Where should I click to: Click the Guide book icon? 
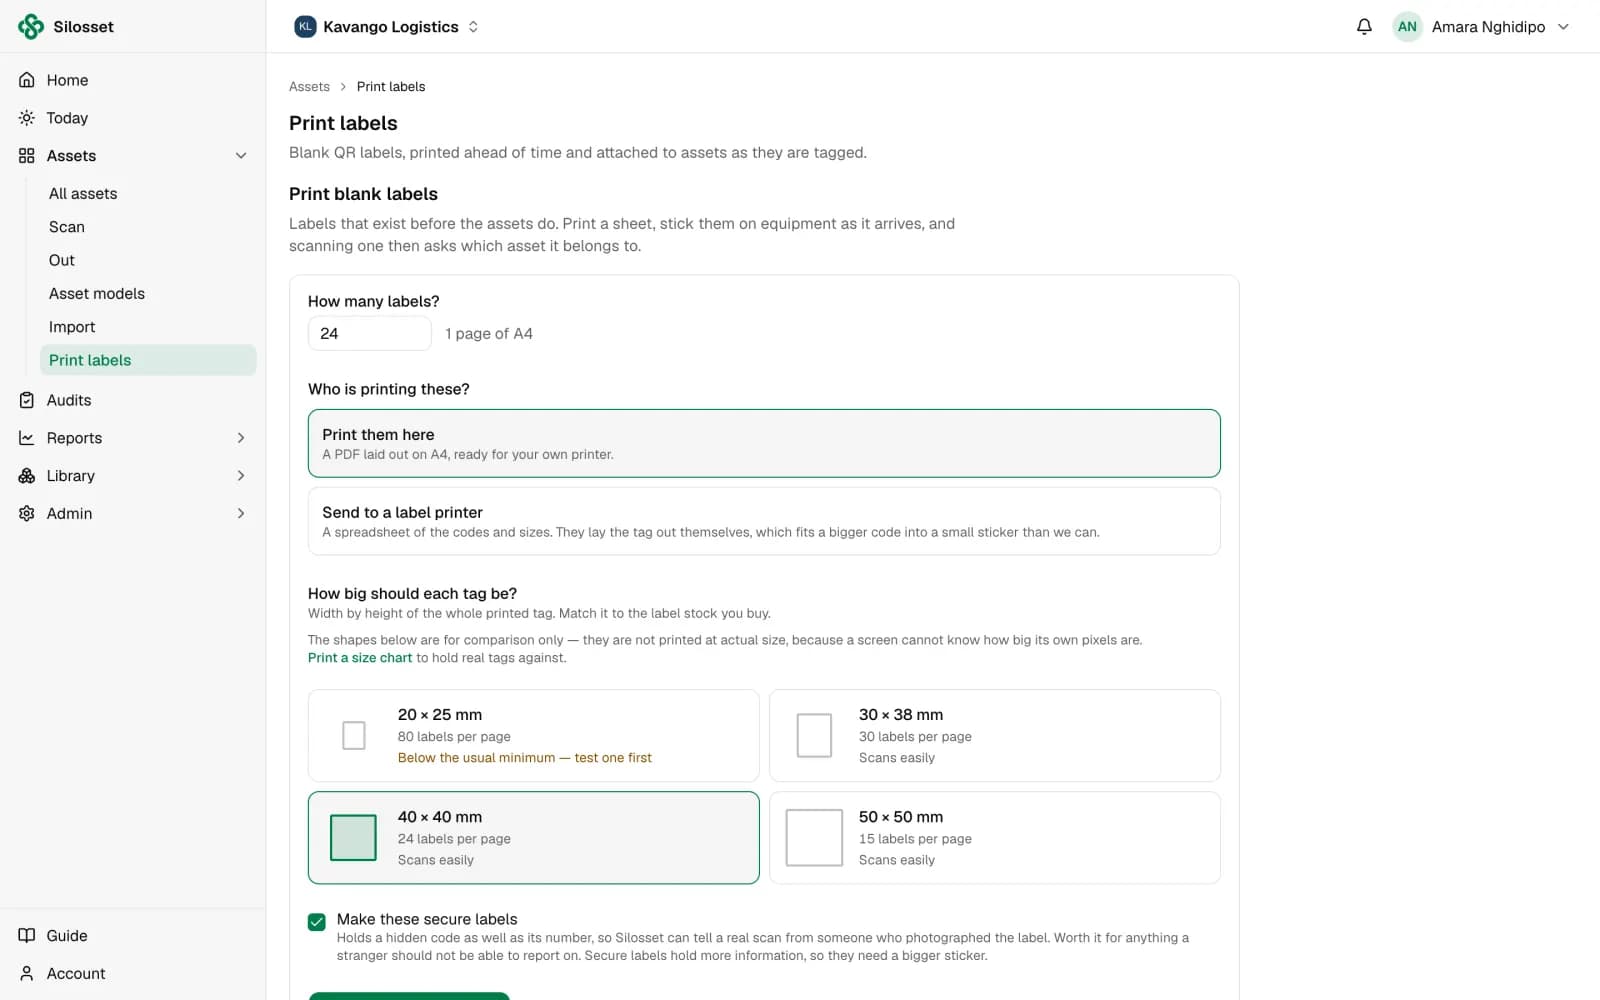click(27, 936)
